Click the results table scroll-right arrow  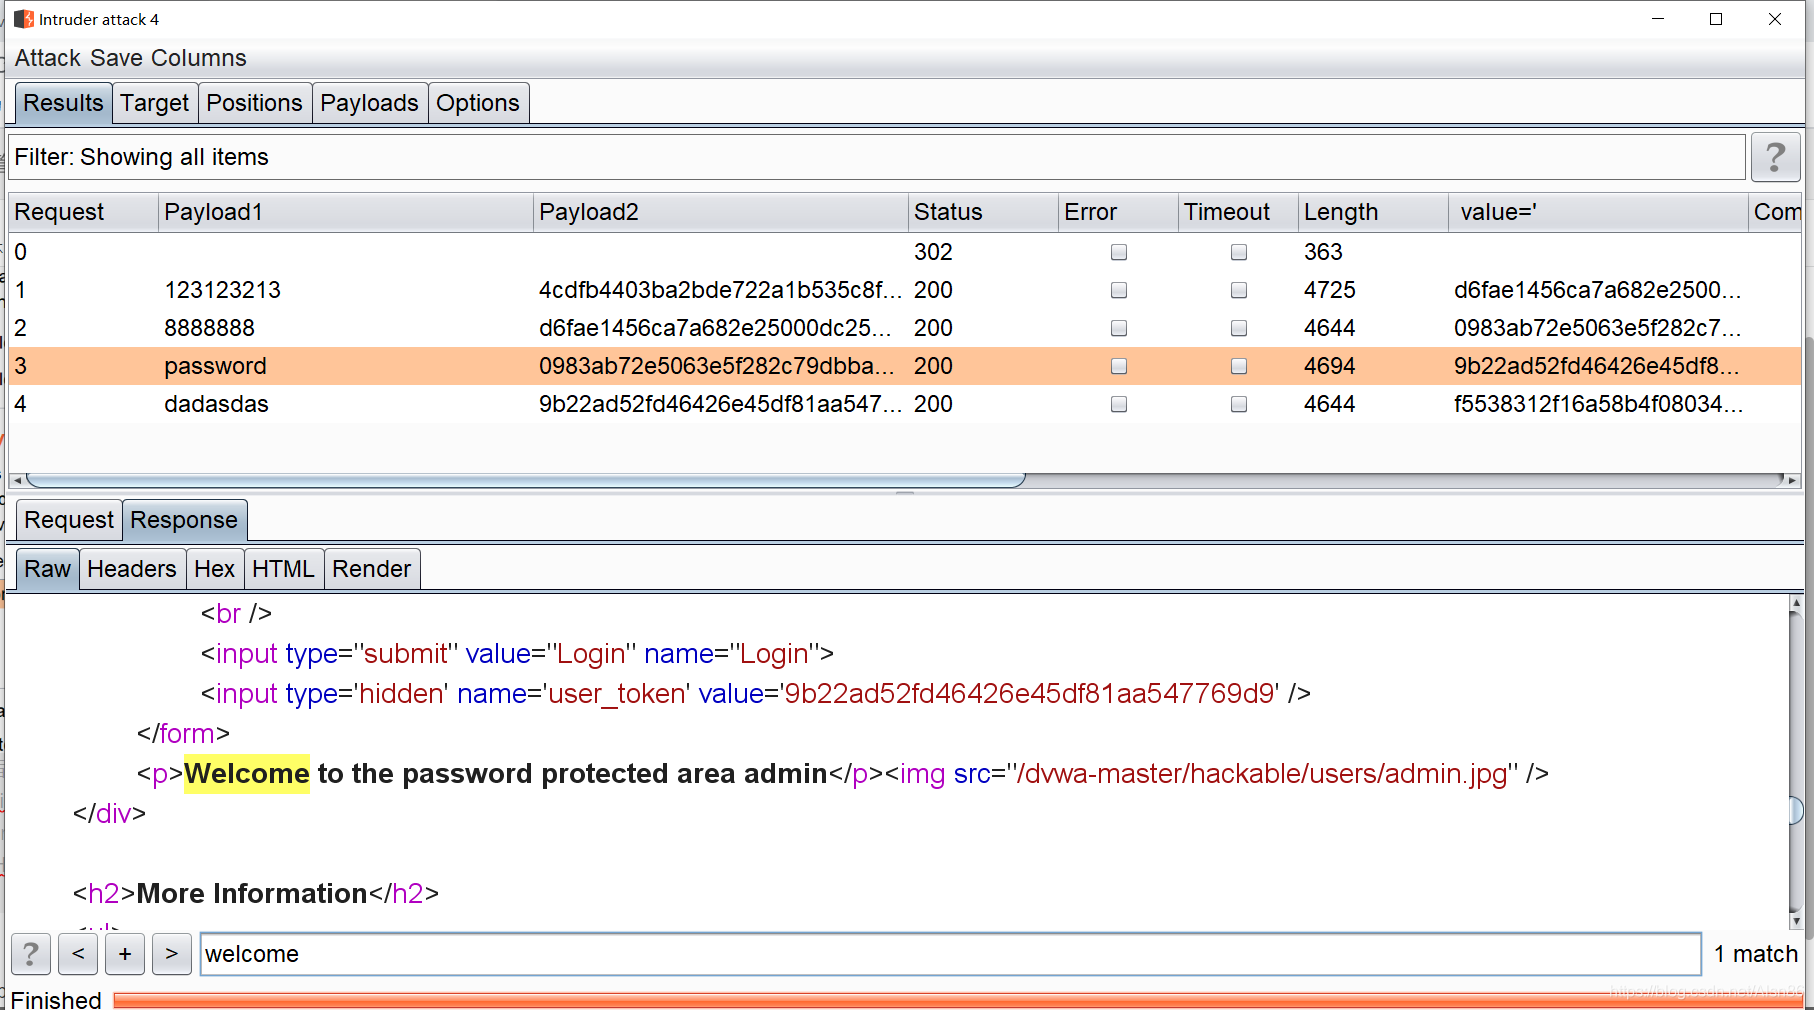pyautogui.click(x=1792, y=481)
